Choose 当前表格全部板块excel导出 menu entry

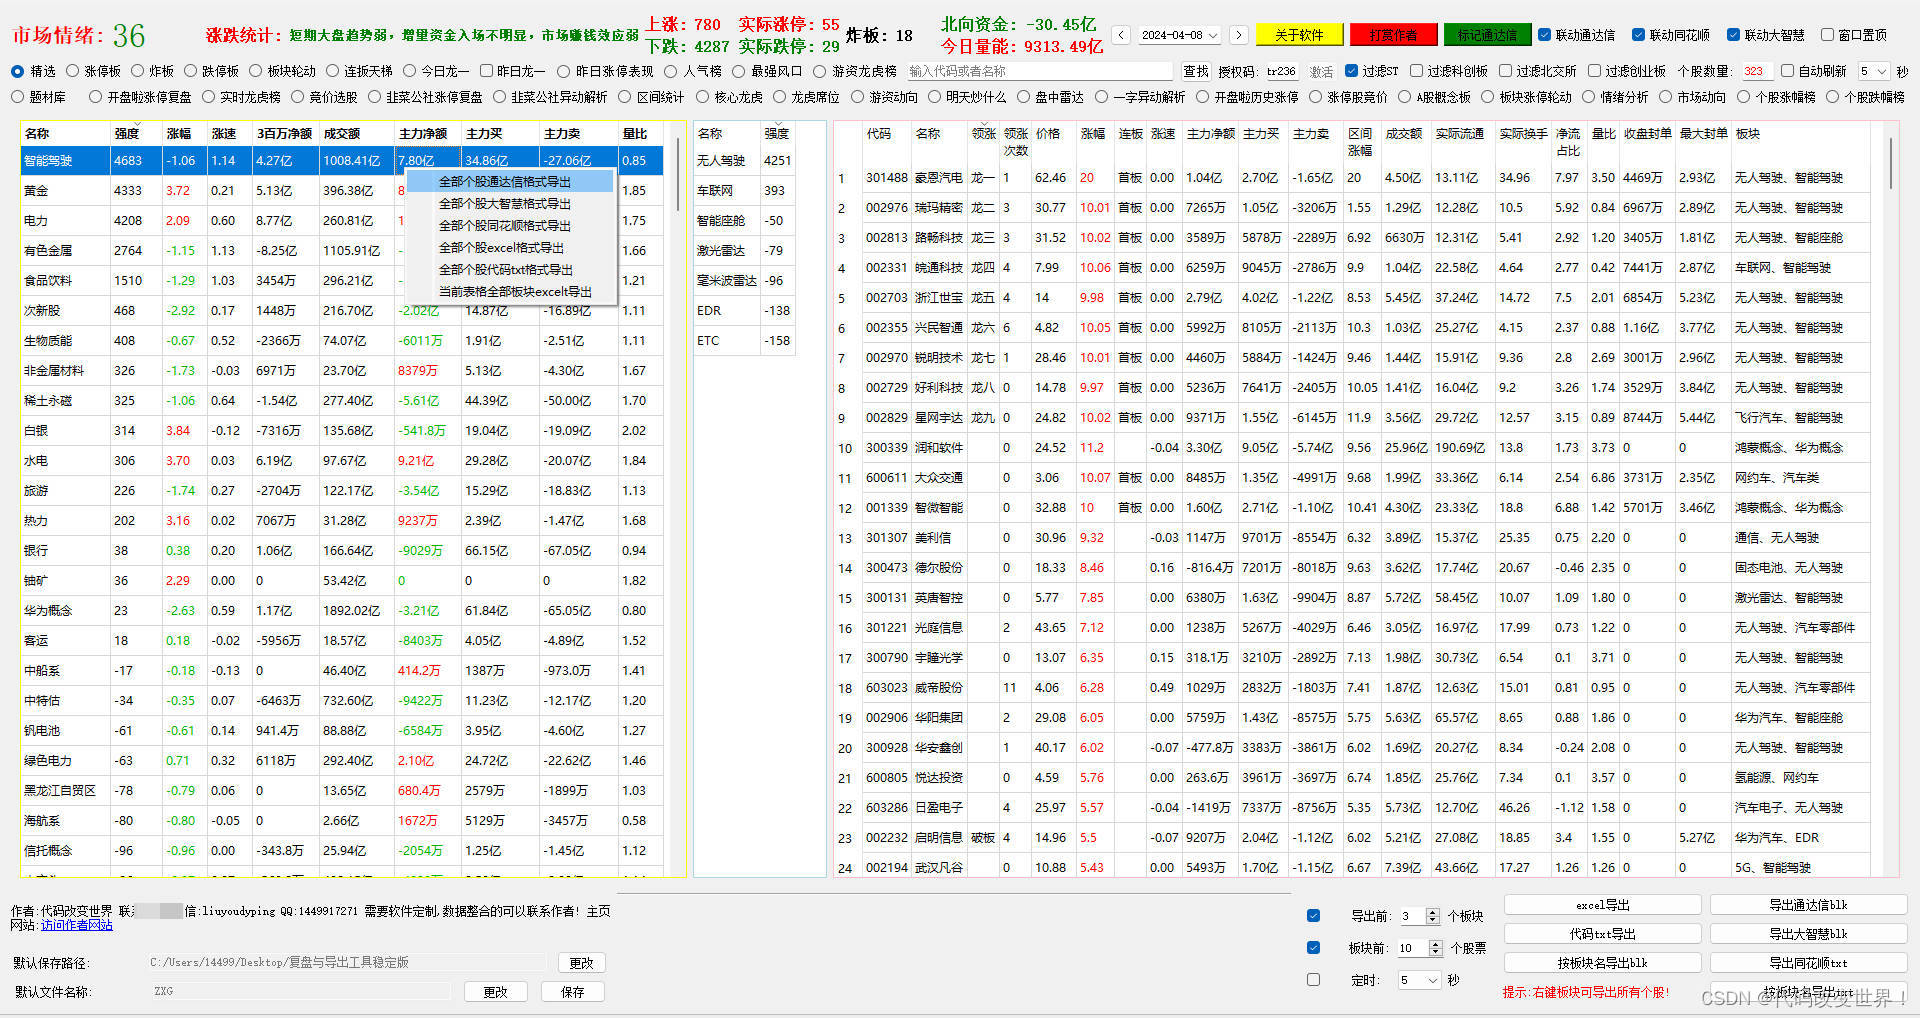coord(509,291)
